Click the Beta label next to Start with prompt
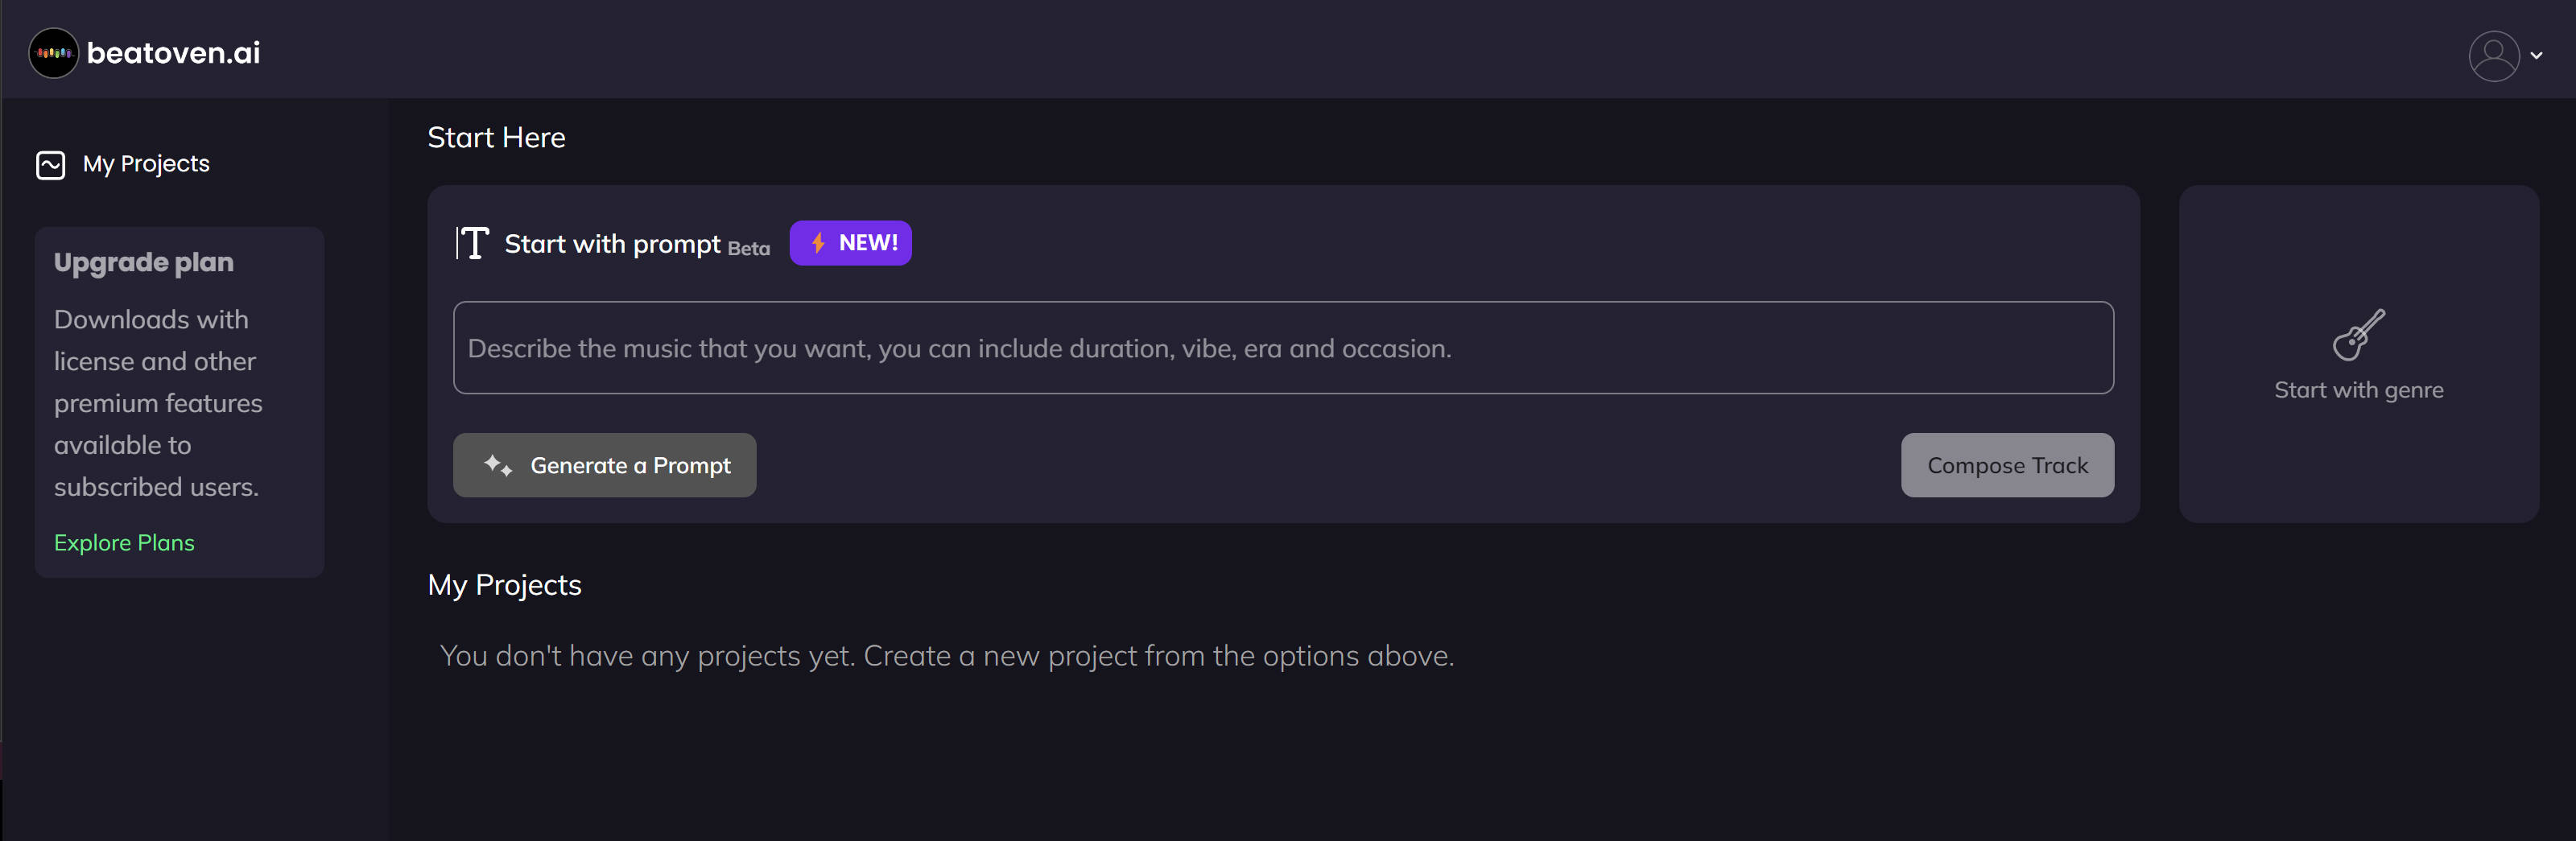The height and width of the screenshot is (841, 2576). pos(748,249)
